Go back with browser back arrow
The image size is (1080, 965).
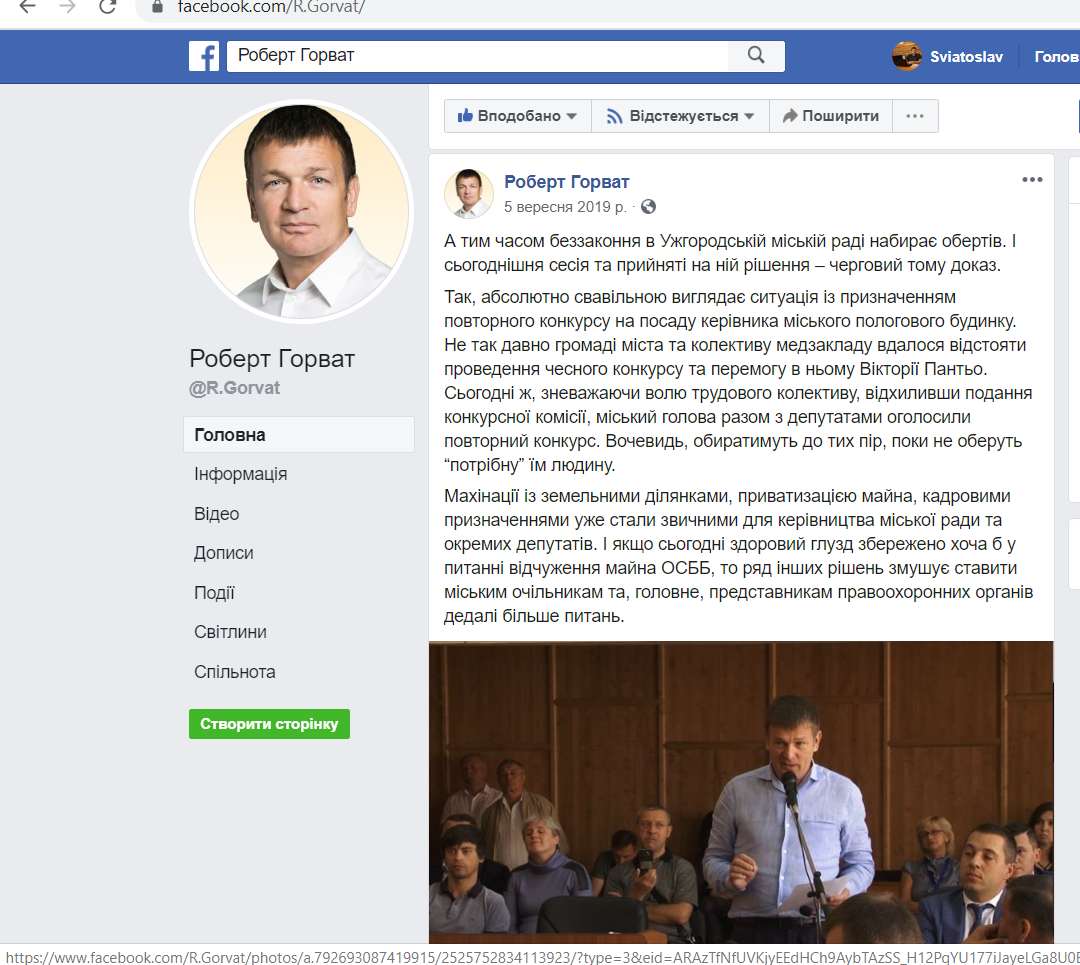tap(27, 8)
